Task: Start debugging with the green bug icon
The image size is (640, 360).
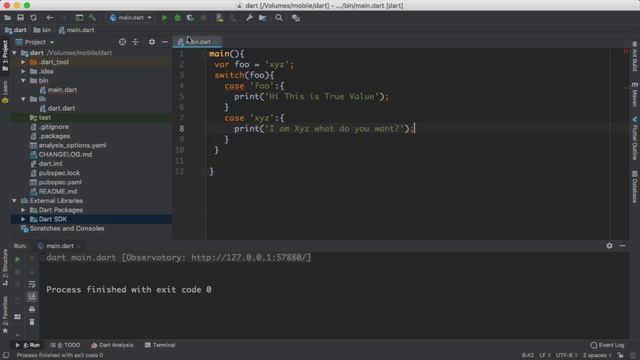Action: click(x=177, y=18)
